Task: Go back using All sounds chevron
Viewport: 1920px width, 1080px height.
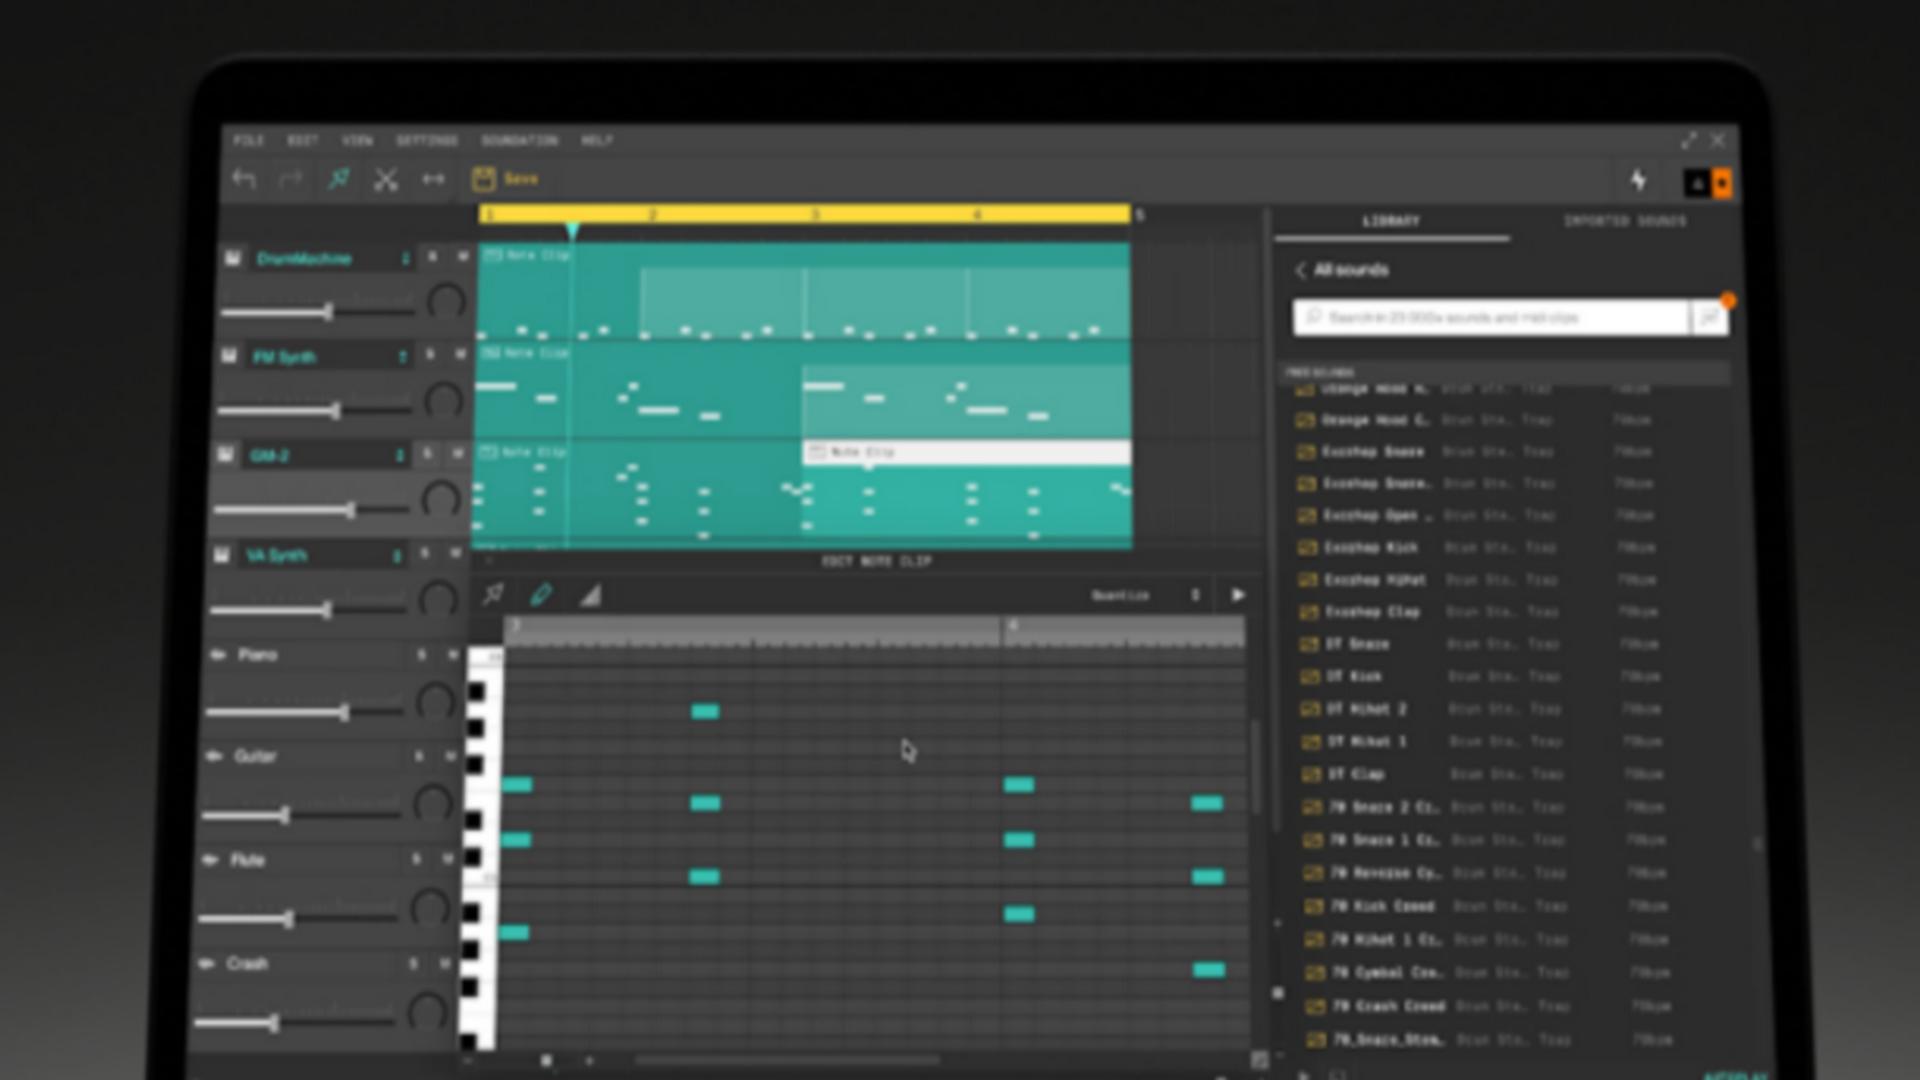Action: tap(1300, 270)
